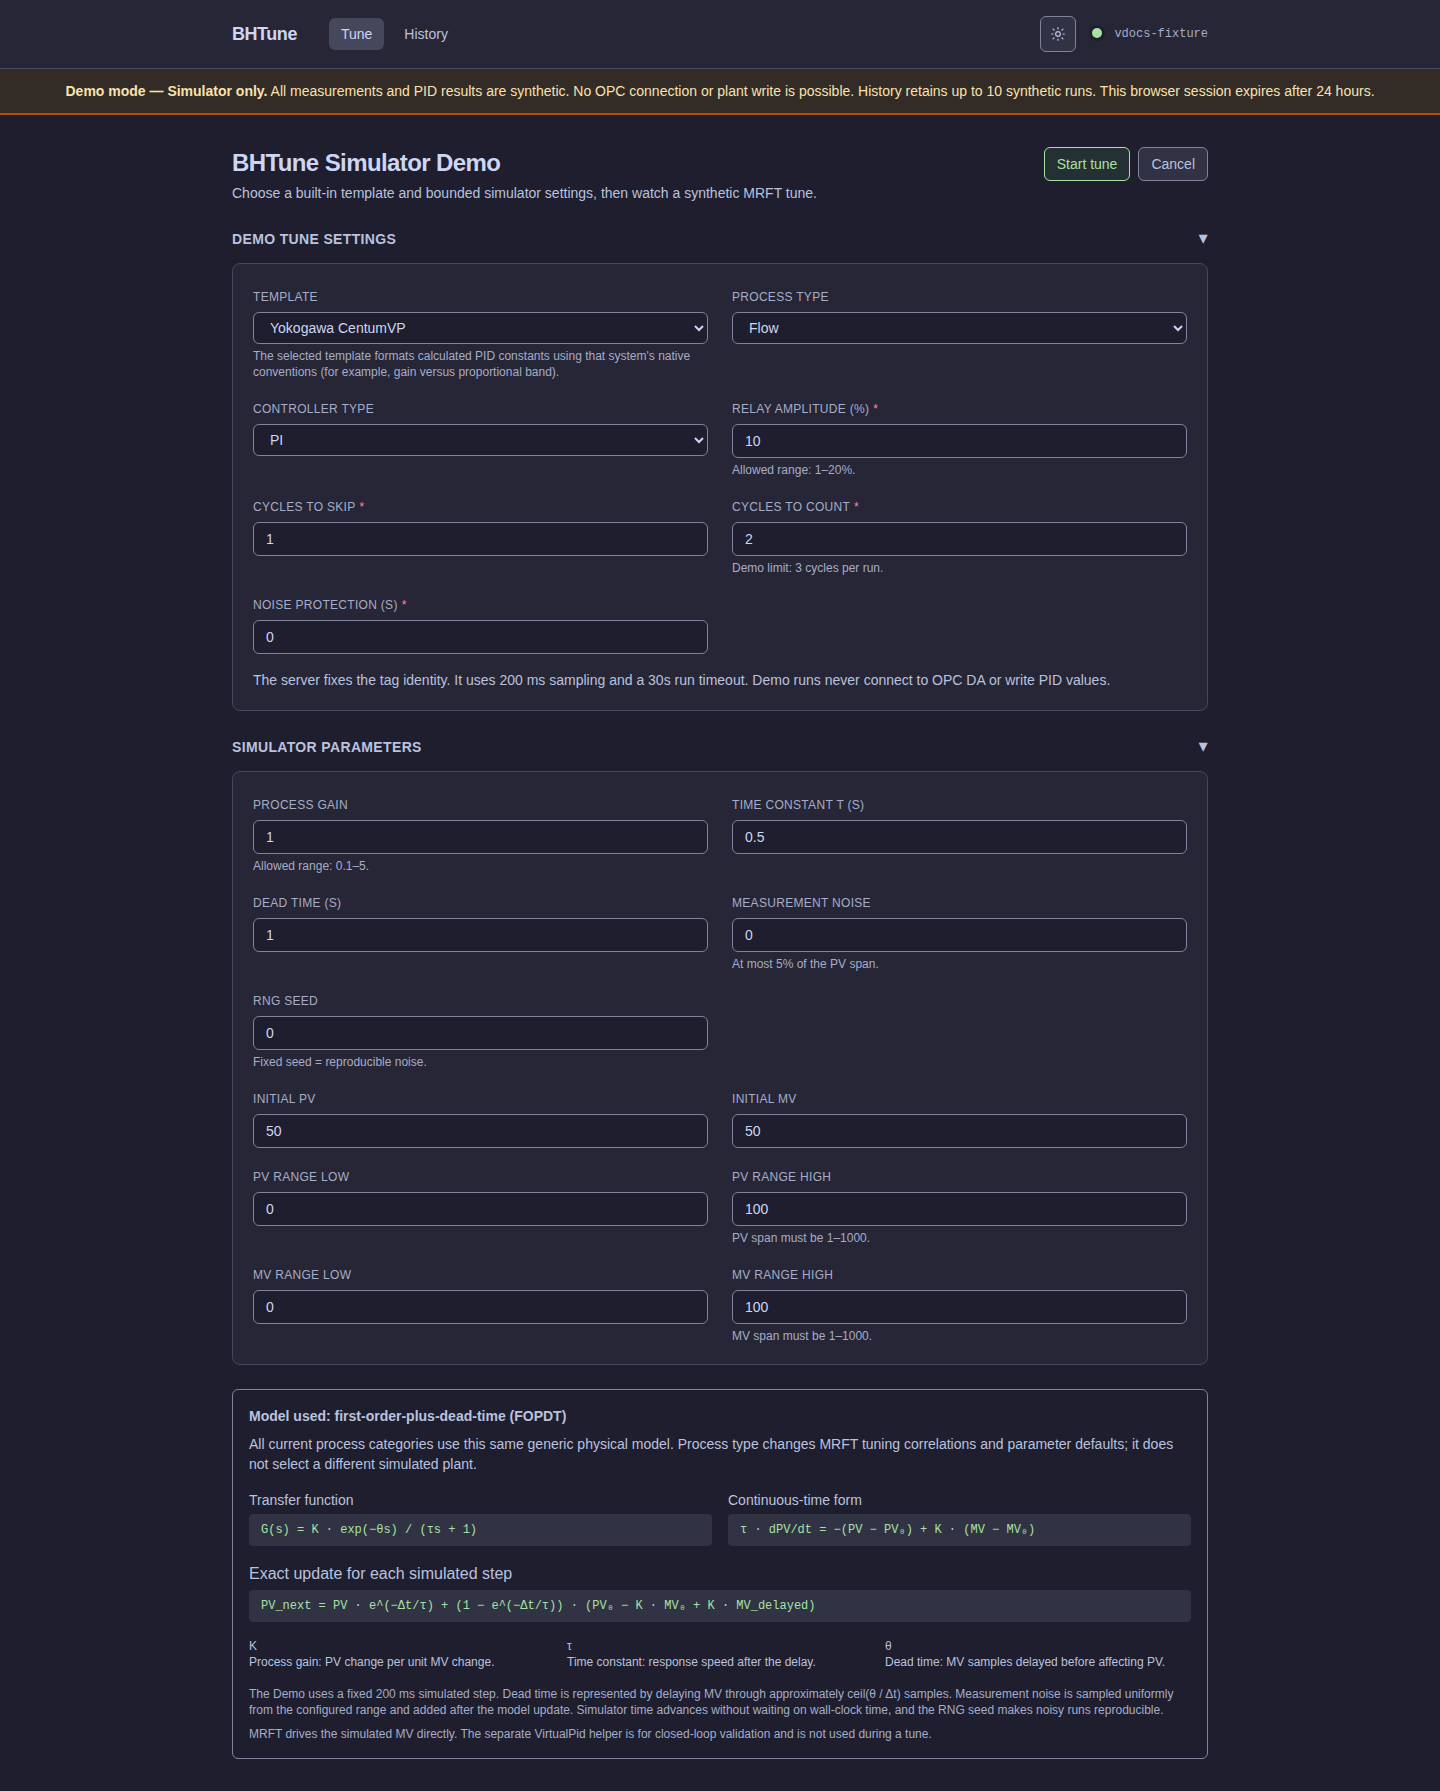The width and height of the screenshot is (1440, 1791).
Task: Open the Template dropdown showing Yokogawa CentumVP
Action: (480, 328)
